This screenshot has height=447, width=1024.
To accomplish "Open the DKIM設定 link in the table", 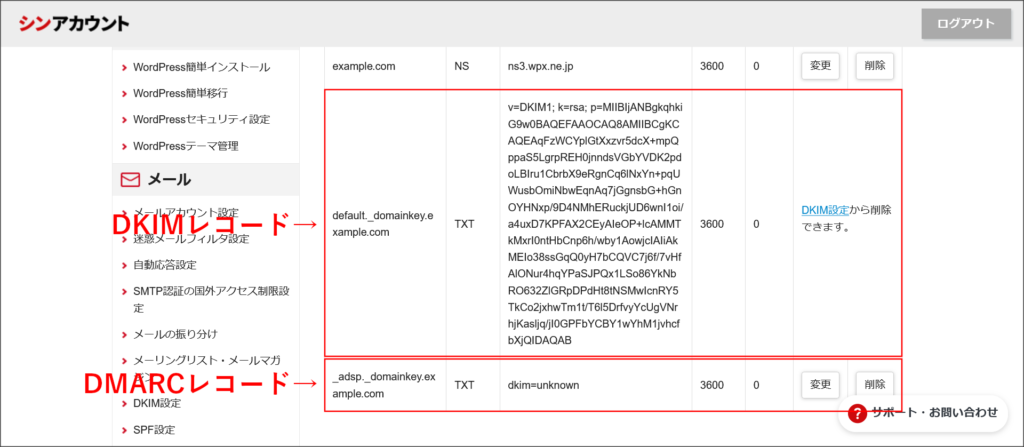I will 825,210.
